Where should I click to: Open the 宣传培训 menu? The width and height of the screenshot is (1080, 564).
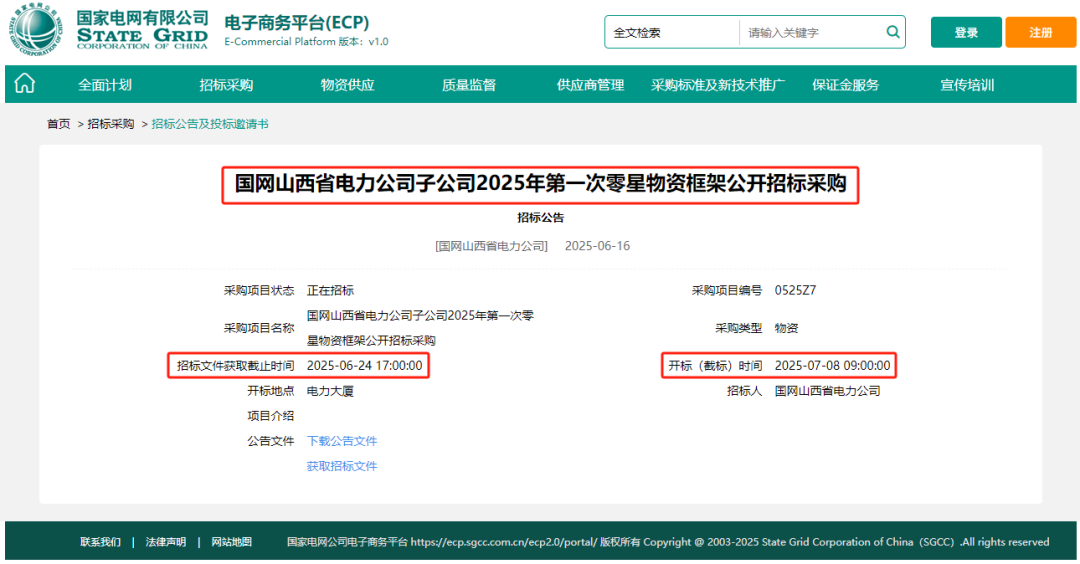967,85
